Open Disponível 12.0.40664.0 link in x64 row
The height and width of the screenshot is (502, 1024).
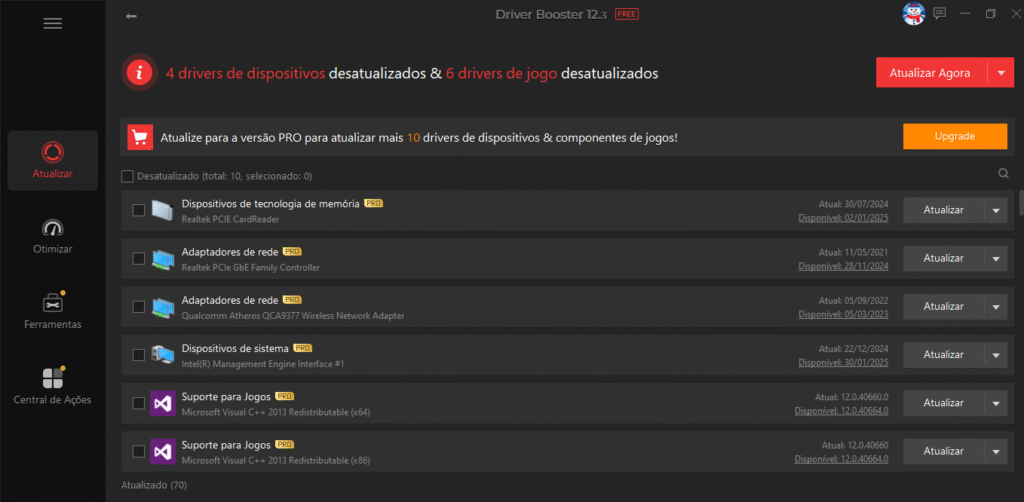841,411
